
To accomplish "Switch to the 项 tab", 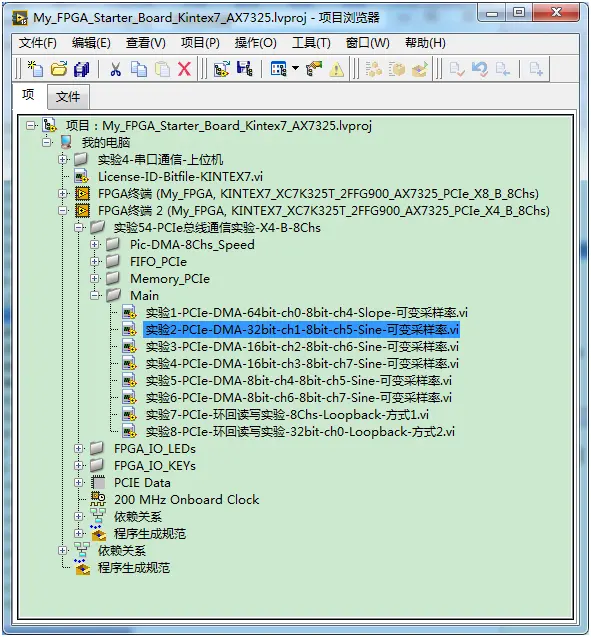I will click(28, 95).
